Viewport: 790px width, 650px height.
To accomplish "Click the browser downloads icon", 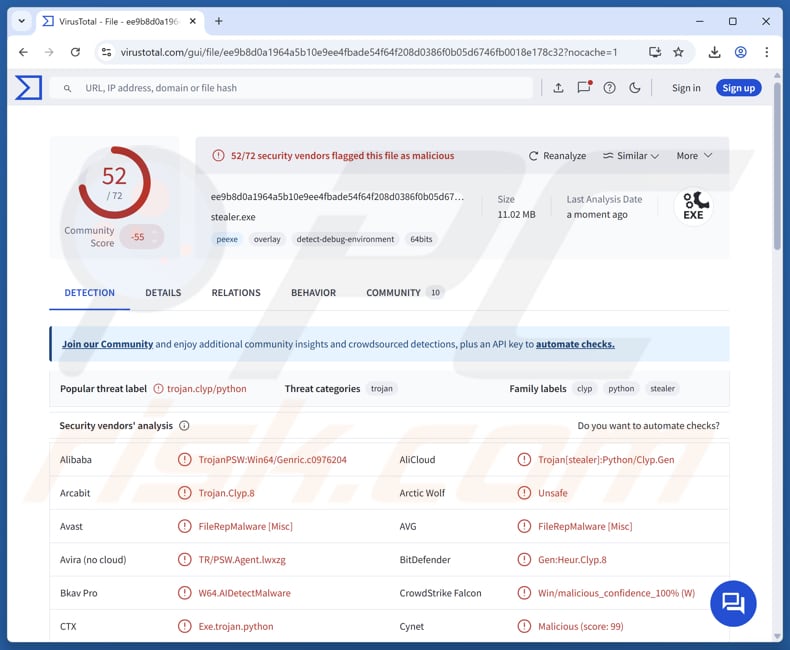I will (x=714, y=52).
